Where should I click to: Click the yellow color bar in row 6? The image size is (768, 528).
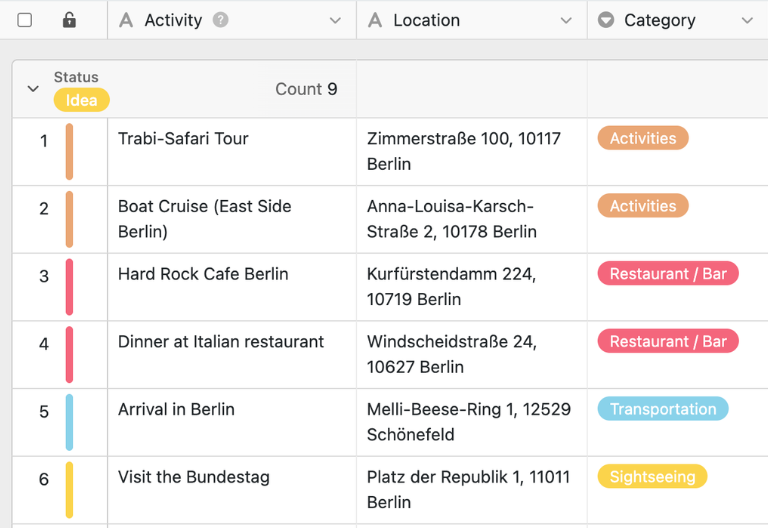[70, 490]
